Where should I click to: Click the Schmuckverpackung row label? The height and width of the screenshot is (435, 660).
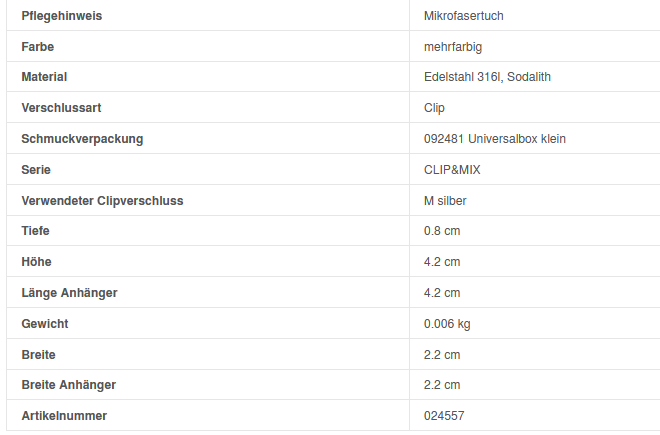point(82,139)
